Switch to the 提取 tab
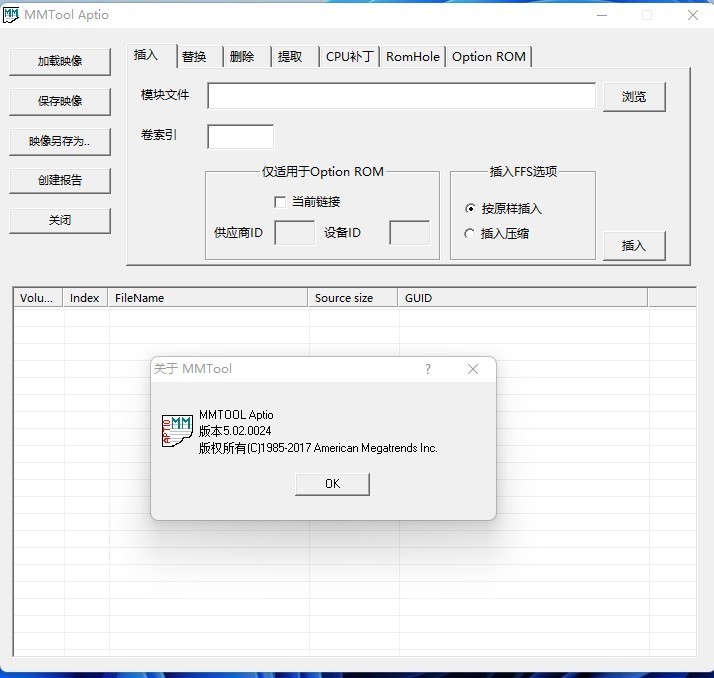 295,57
